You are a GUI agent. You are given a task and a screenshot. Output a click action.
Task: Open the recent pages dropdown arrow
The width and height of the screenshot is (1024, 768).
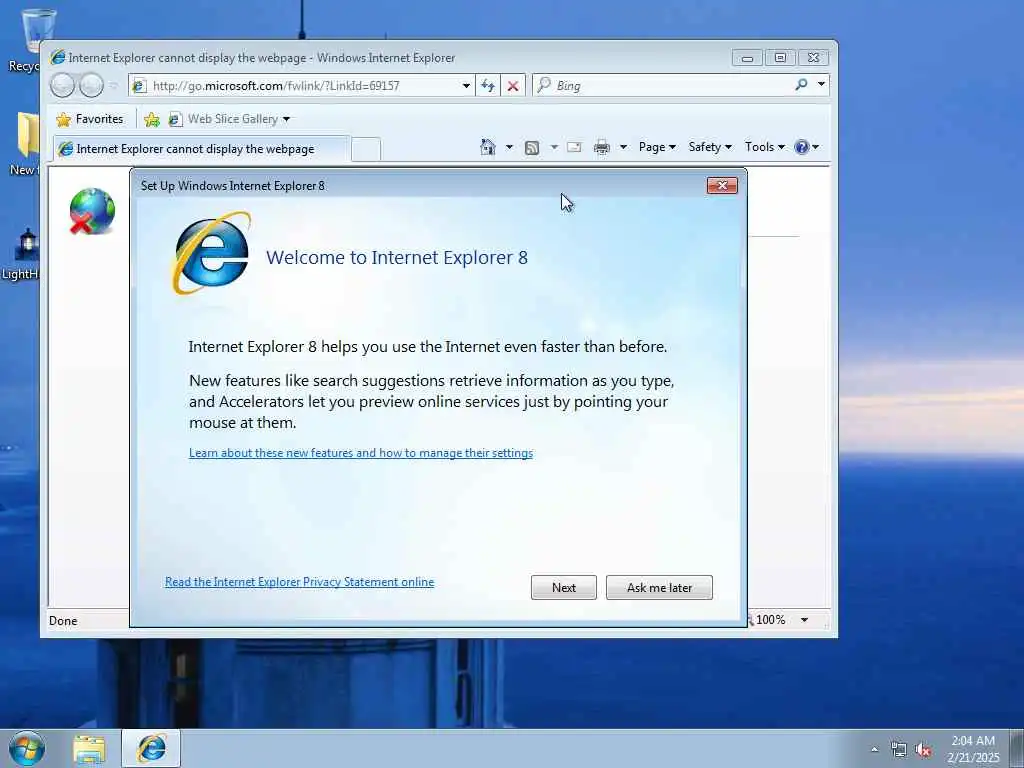pos(114,86)
